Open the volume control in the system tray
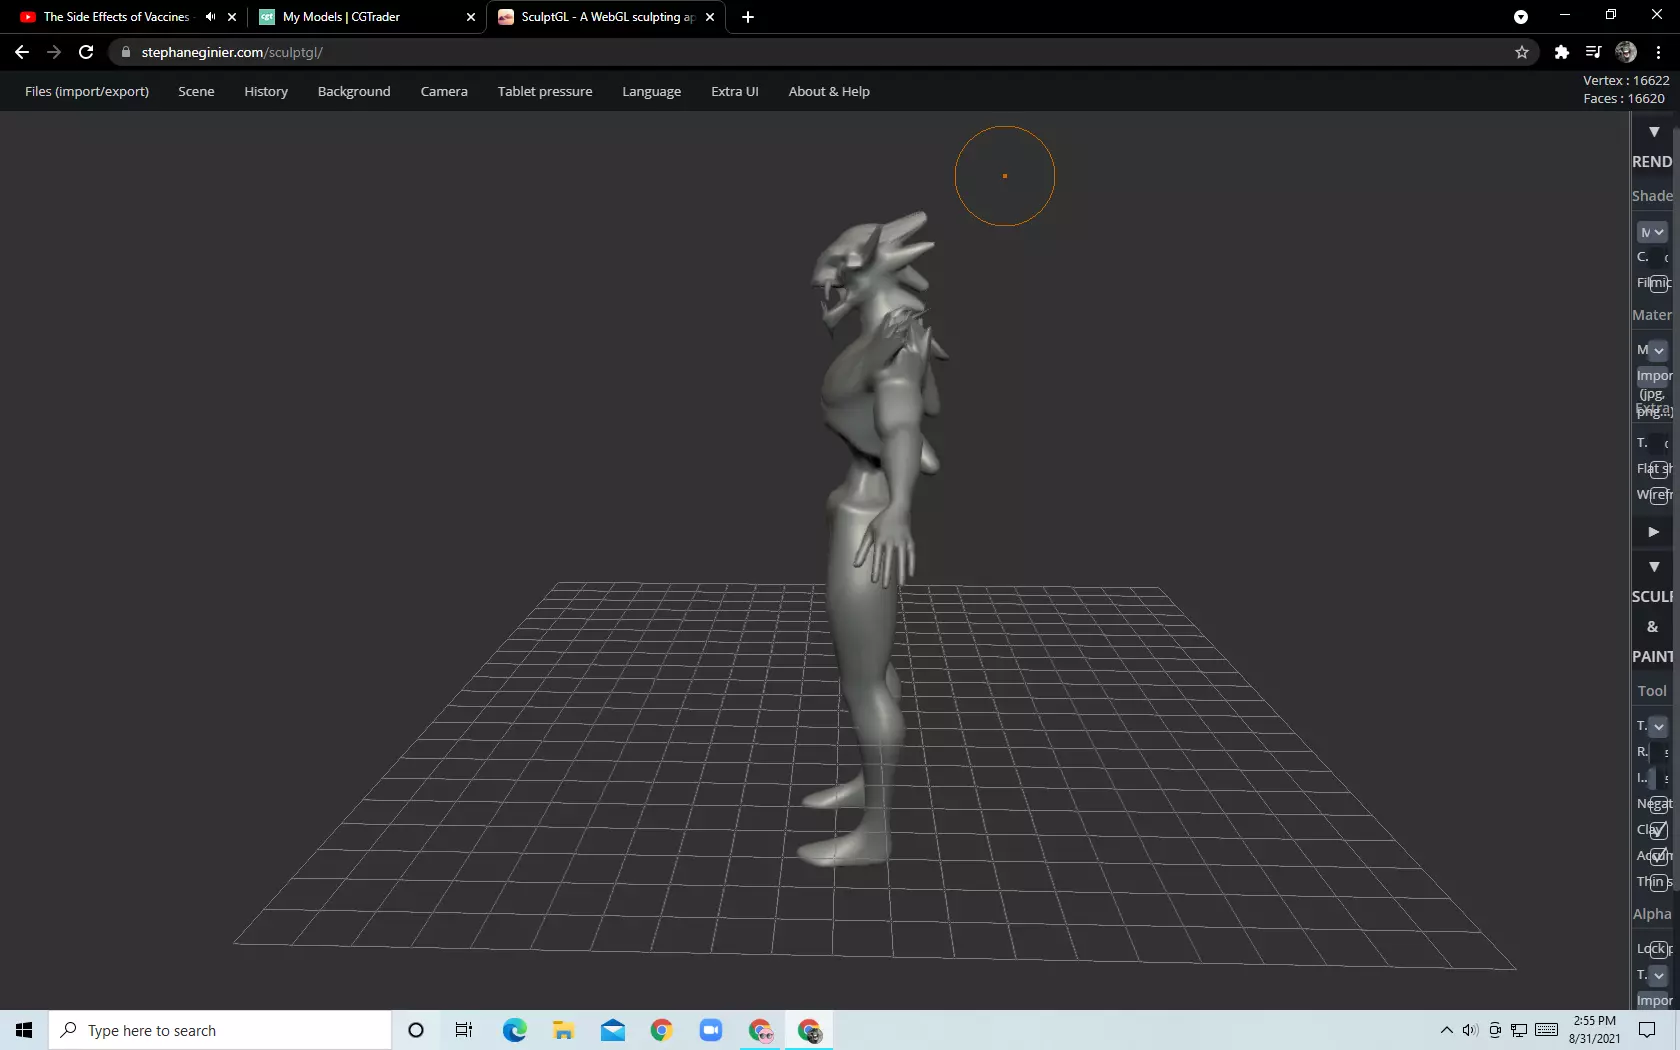This screenshot has width=1680, height=1050. coord(1469,1030)
